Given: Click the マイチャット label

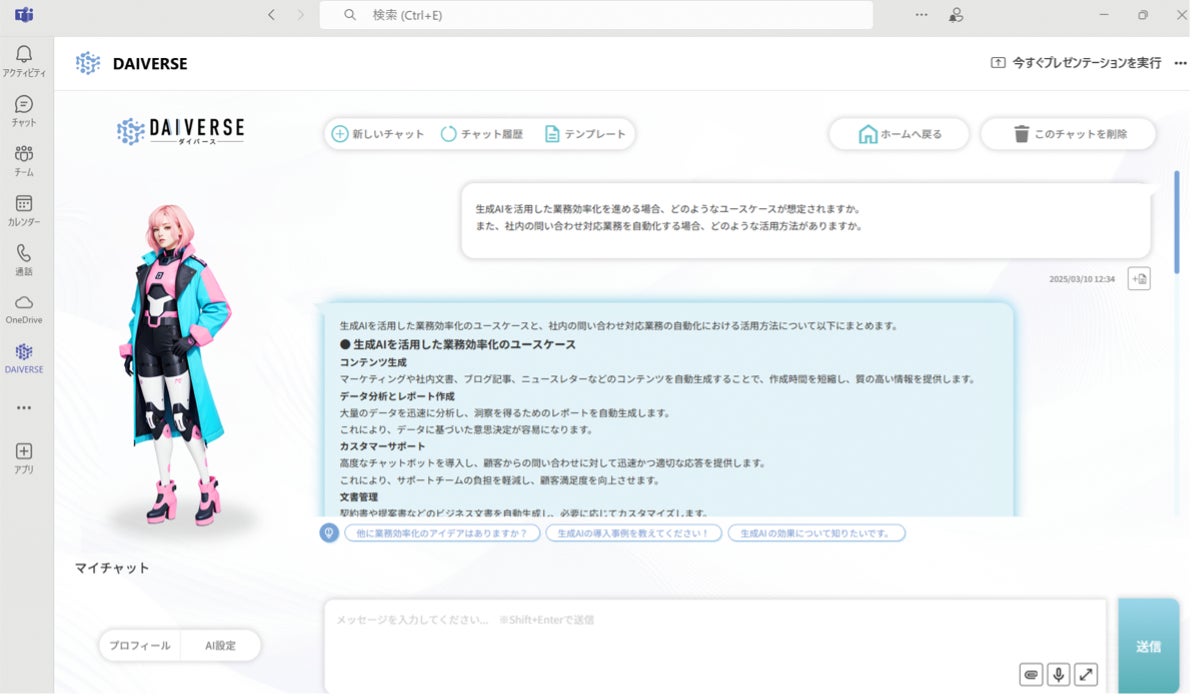Looking at the screenshot, I should (112, 568).
